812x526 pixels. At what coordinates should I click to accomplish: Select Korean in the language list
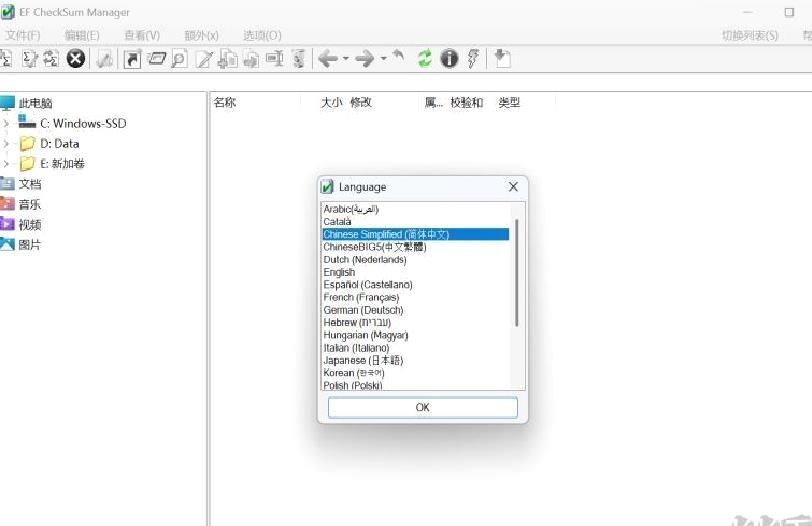click(x=415, y=373)
